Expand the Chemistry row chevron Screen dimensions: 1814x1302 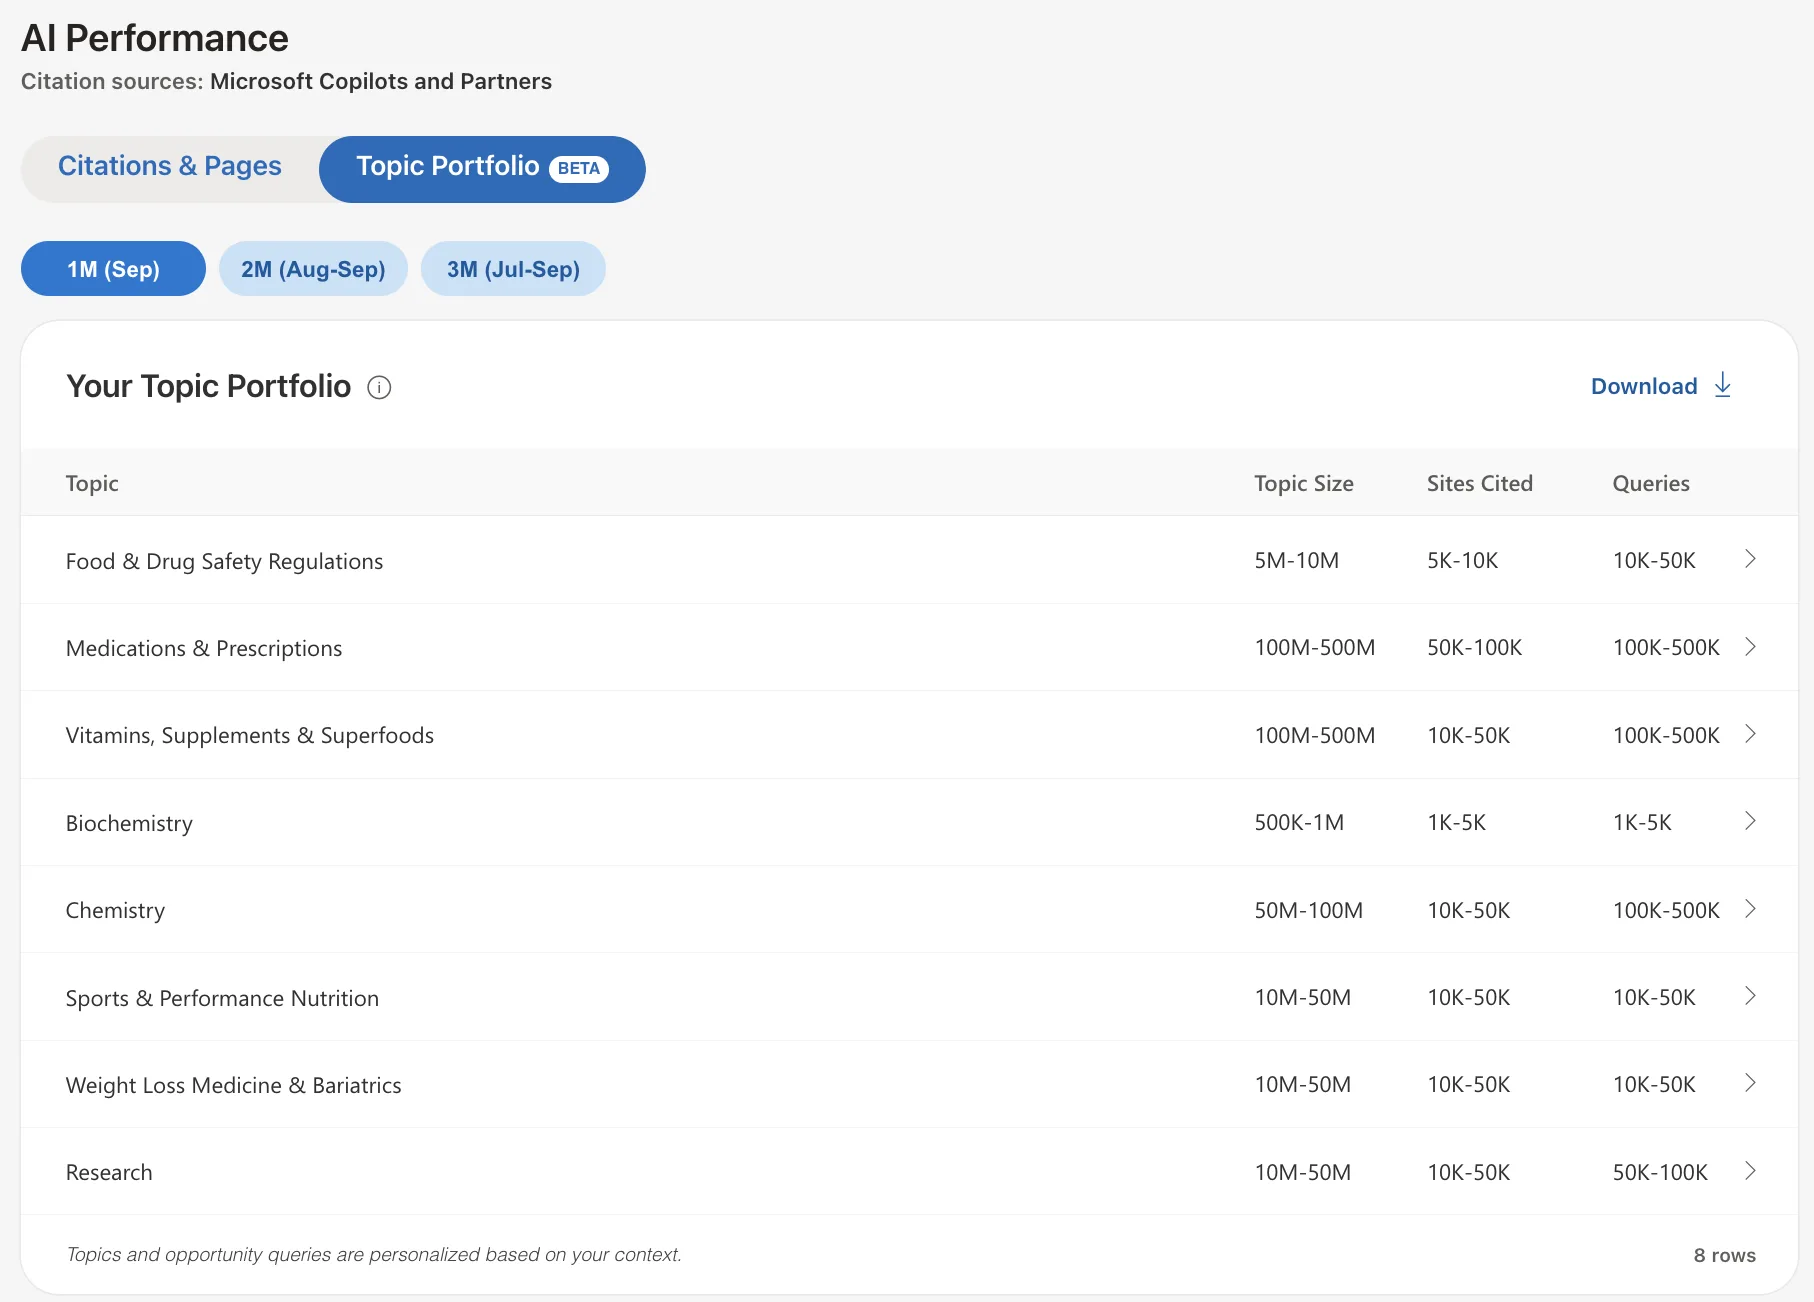click(1750, 909)
